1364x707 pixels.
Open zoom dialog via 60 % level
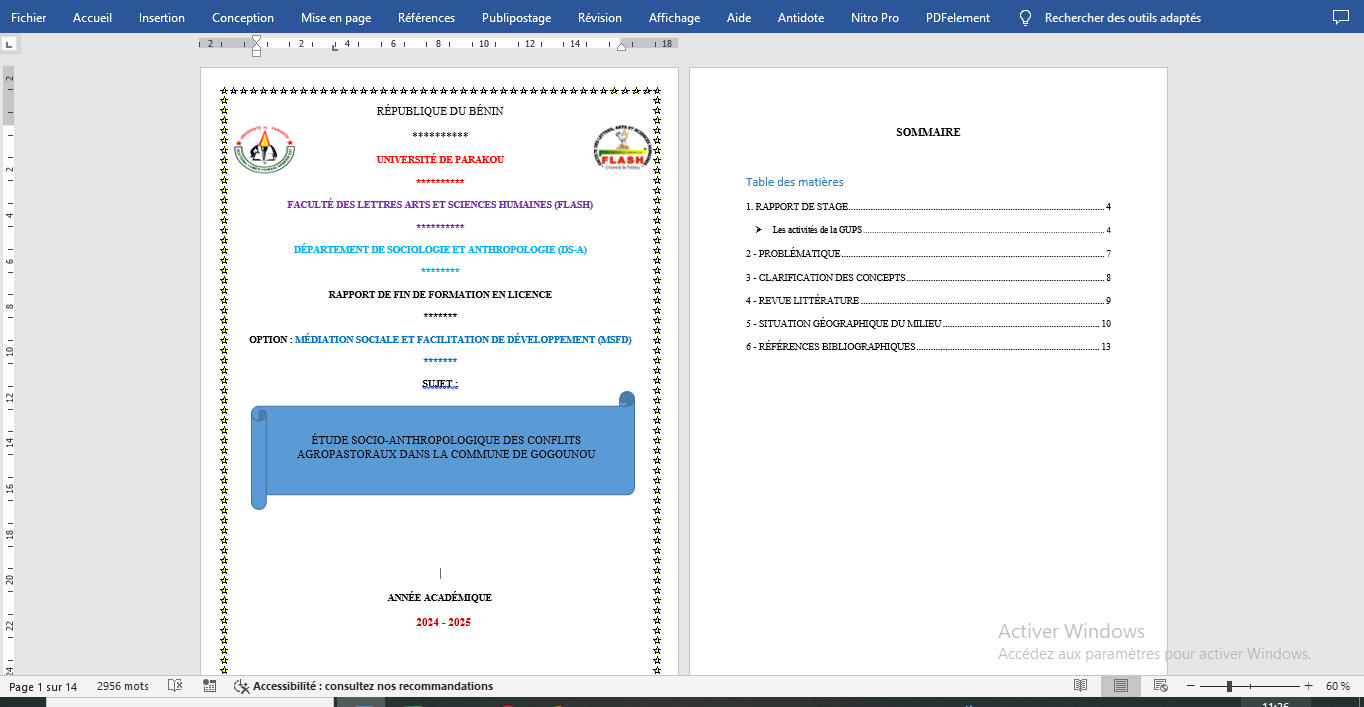1338,686
